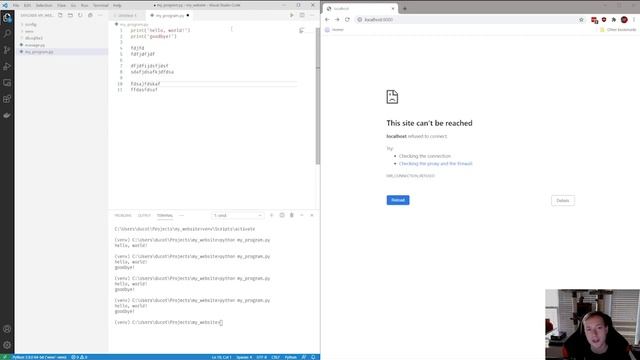The height and width of the screenshot is (360, 640).
Task: Switch to the PROBLEMS panel tab
Action: (x=123, y=216)
